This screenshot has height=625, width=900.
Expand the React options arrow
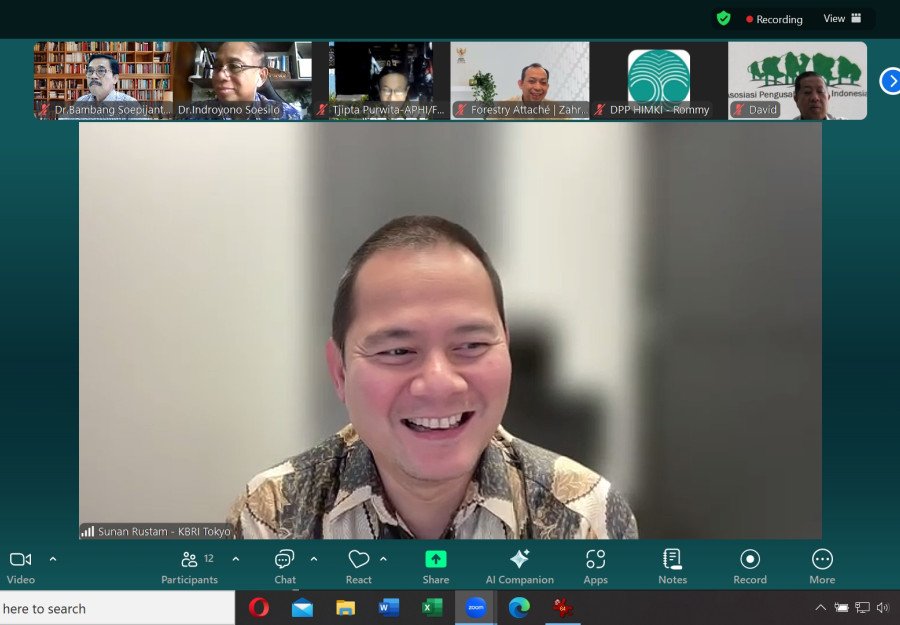pos(383,559)
